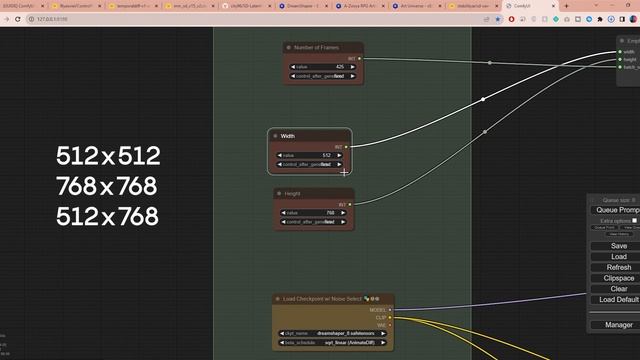Viewport: 640px width, 360px height.
Task: Open beta_schedule dropdown showing sqrt_linear (AnimateDiff)
Action: coord(333,343)
